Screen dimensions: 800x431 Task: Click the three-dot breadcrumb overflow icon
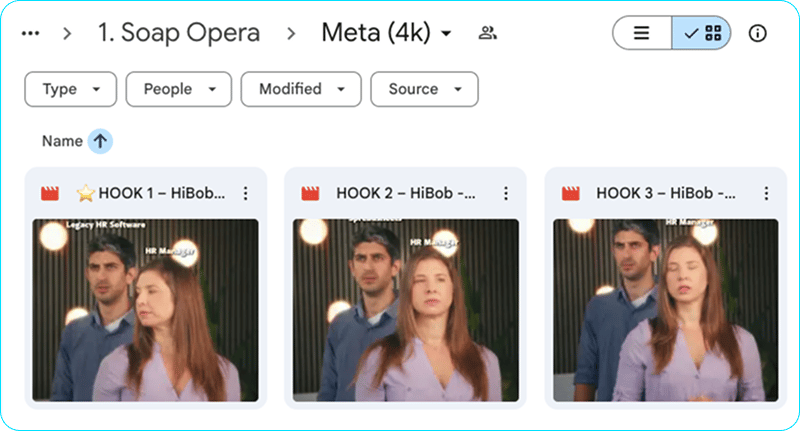(x=31, y=33)
